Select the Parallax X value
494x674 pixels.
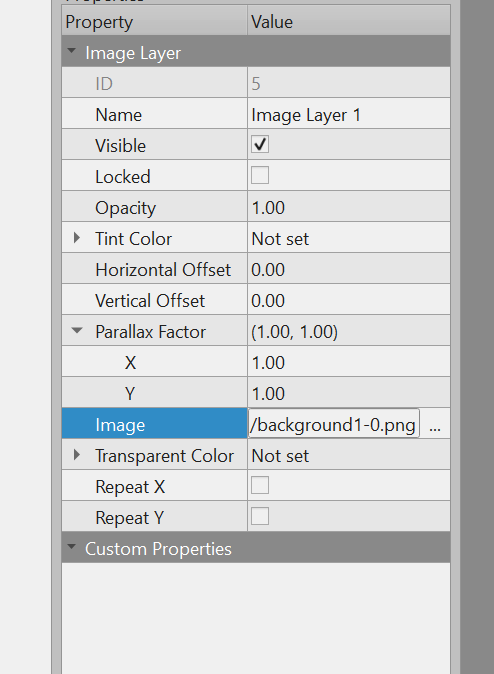349,362
